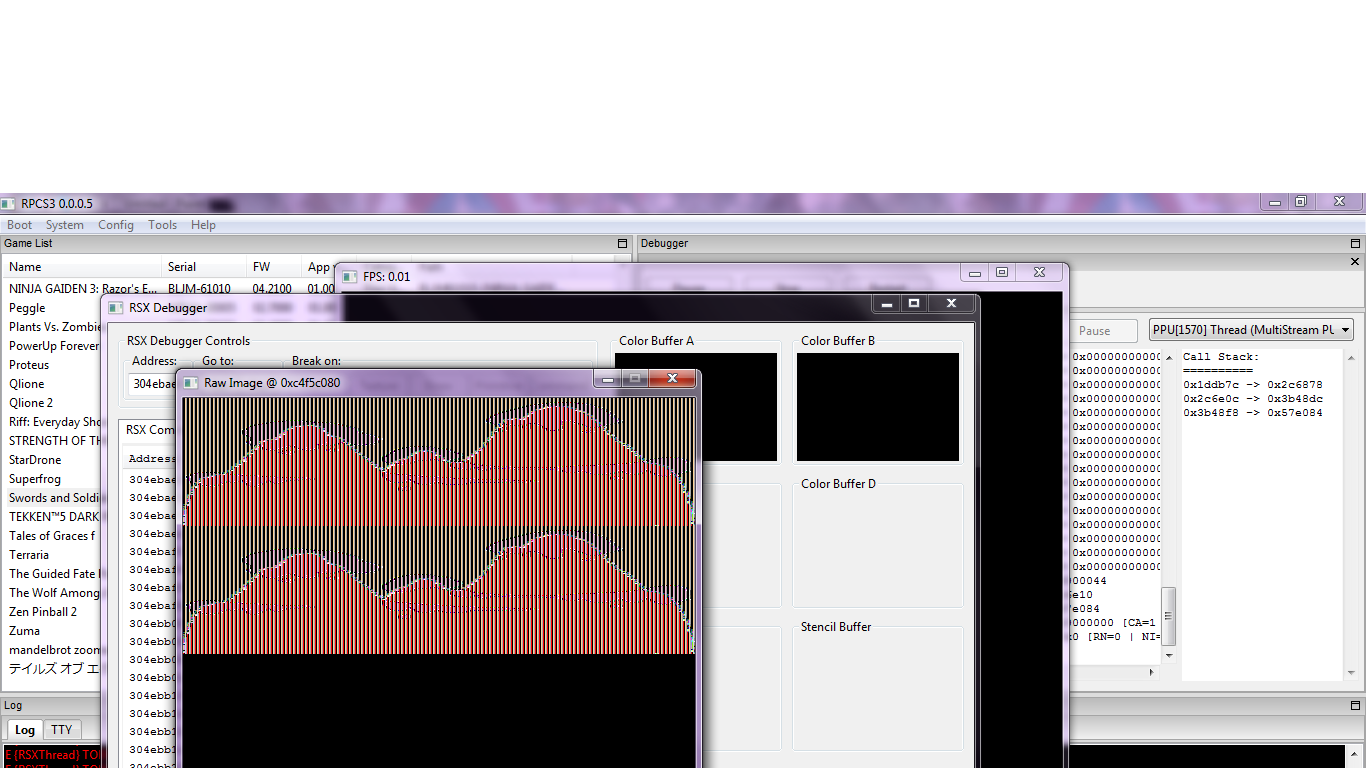
Task: Open the Config menu
Action: point(116,225)
